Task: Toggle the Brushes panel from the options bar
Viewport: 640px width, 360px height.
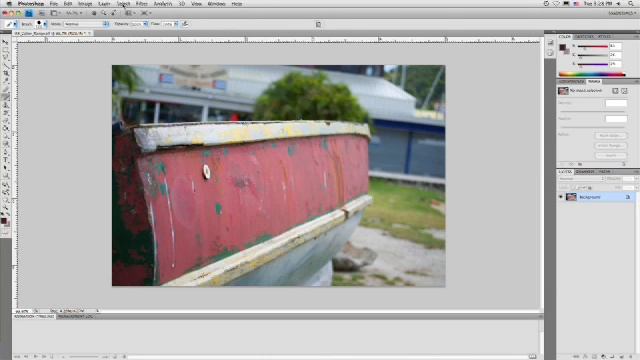Action: pyautogui.click(x=318, y=24)
